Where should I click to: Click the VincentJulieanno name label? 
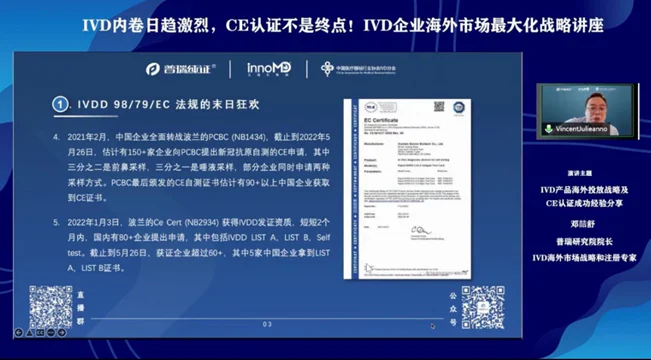(x=581, y=129)
